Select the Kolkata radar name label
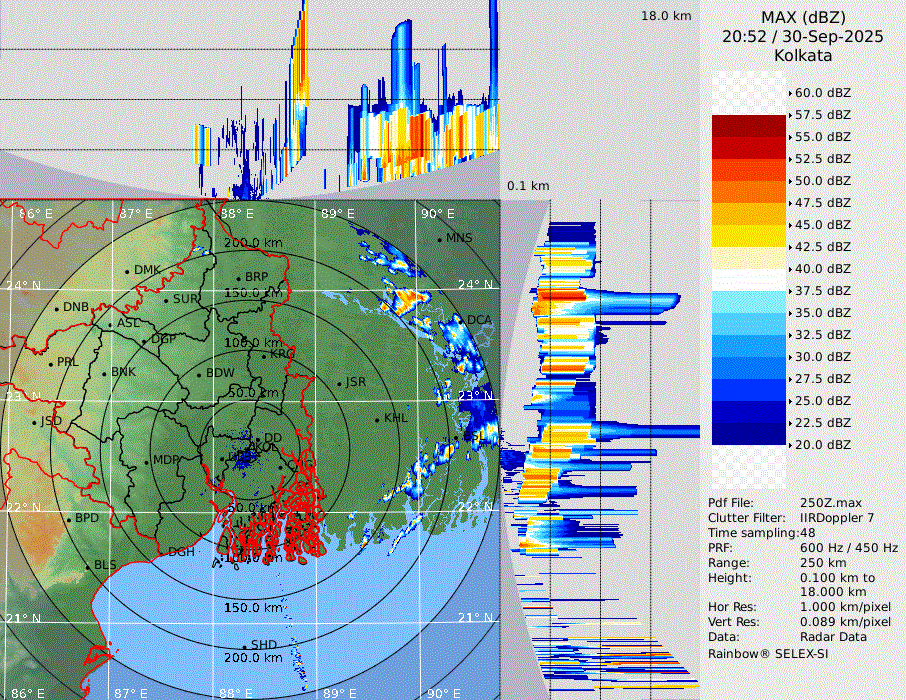 pos(803,56)
